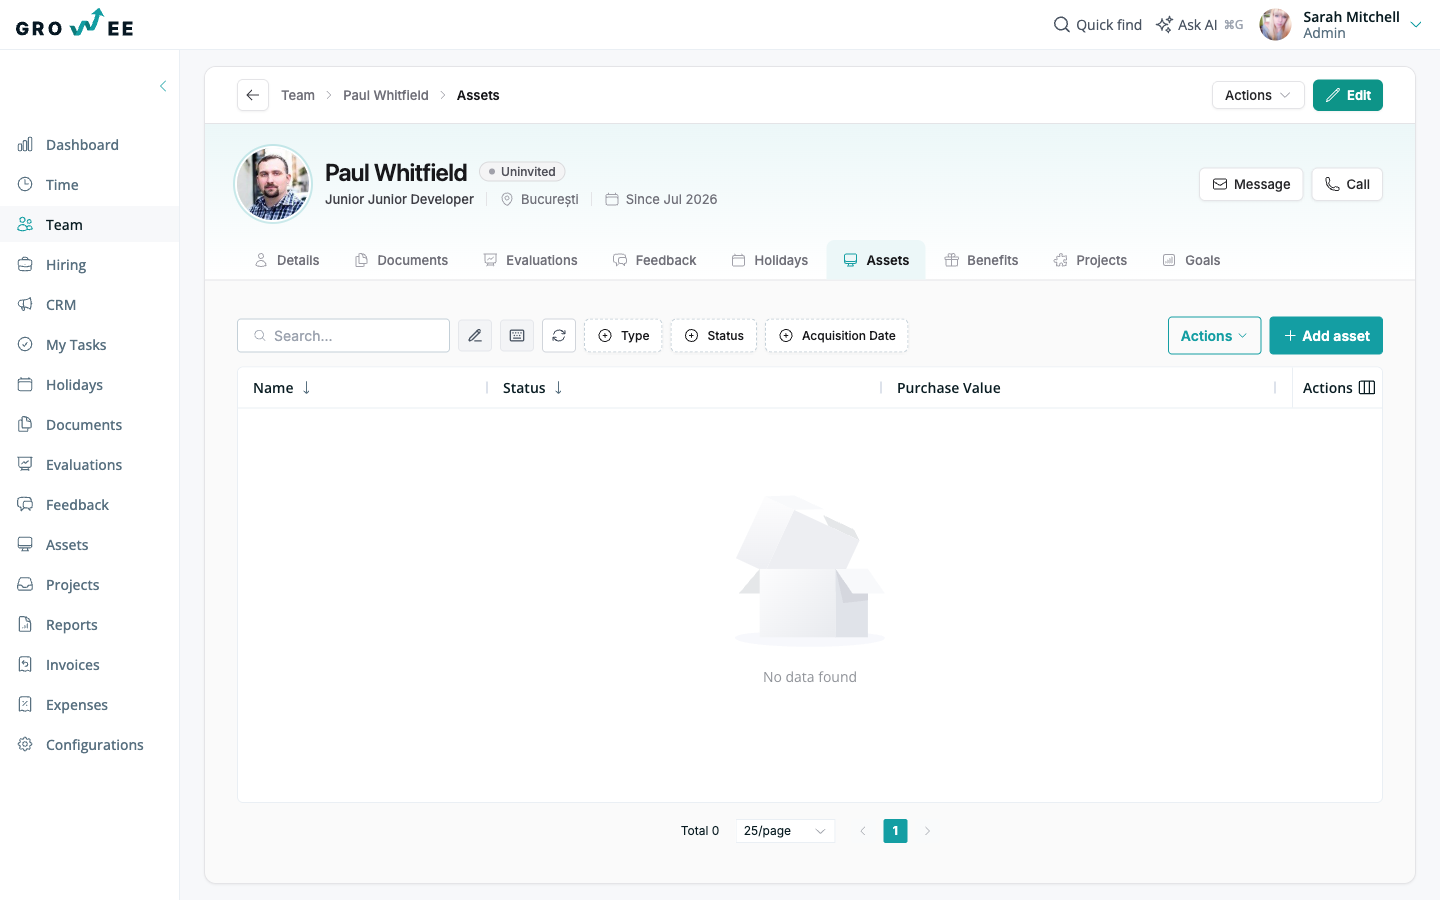Switch to the Holidays tab
This screenshot has width=1440, height=900.
[x=769, y=260]
